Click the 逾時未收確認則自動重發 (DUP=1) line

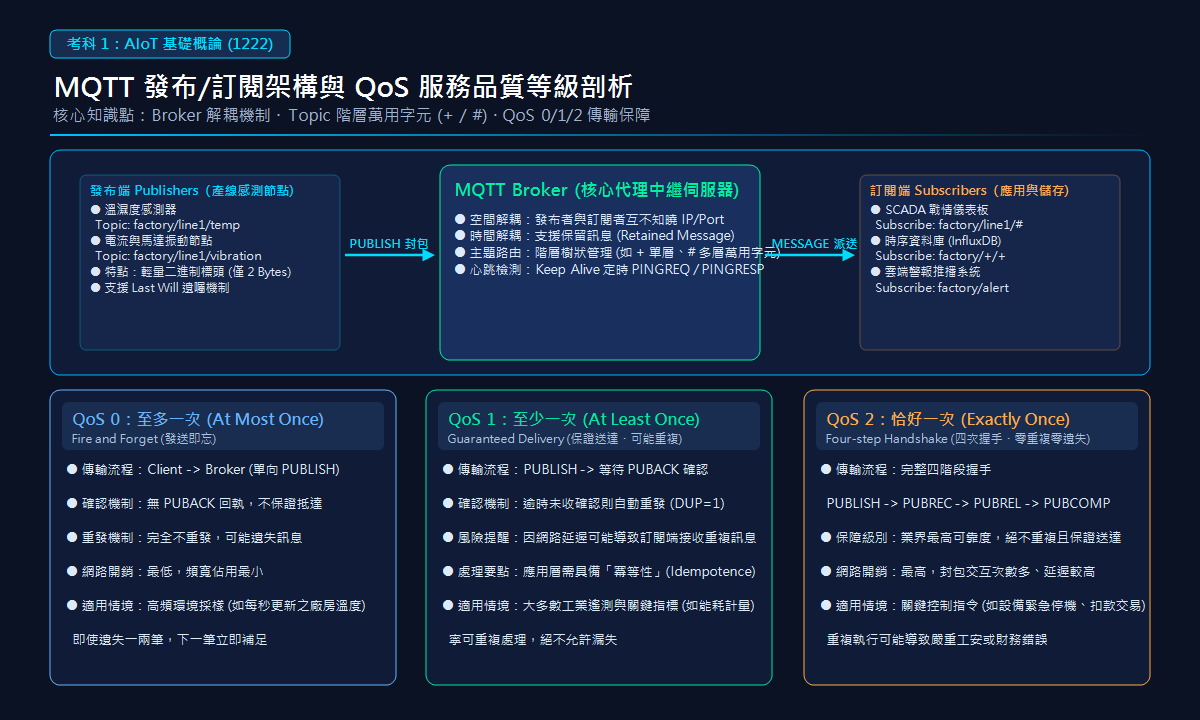pyautogui.click(x=583, y=503)
